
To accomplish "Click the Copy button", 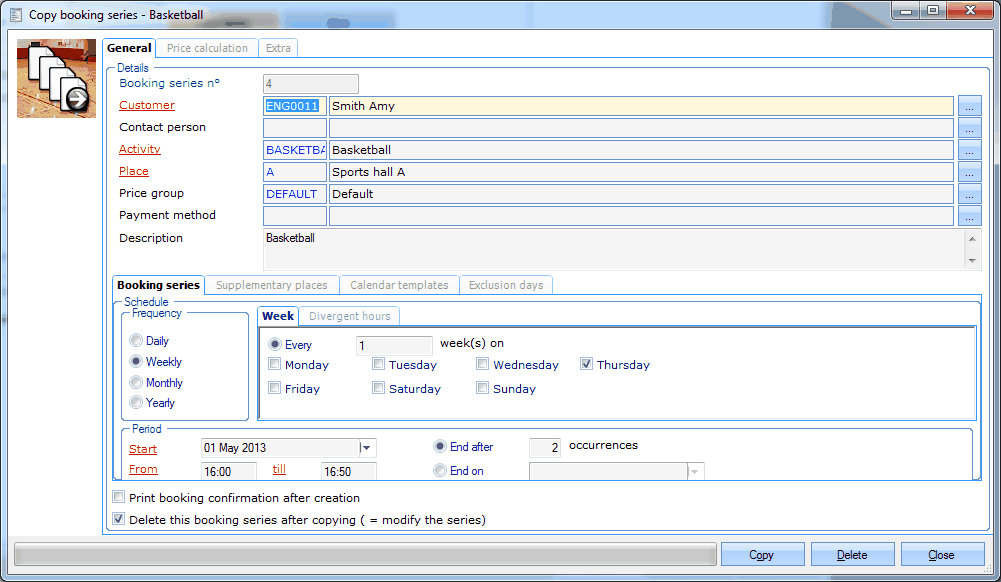I will click(x=762, y=553).
